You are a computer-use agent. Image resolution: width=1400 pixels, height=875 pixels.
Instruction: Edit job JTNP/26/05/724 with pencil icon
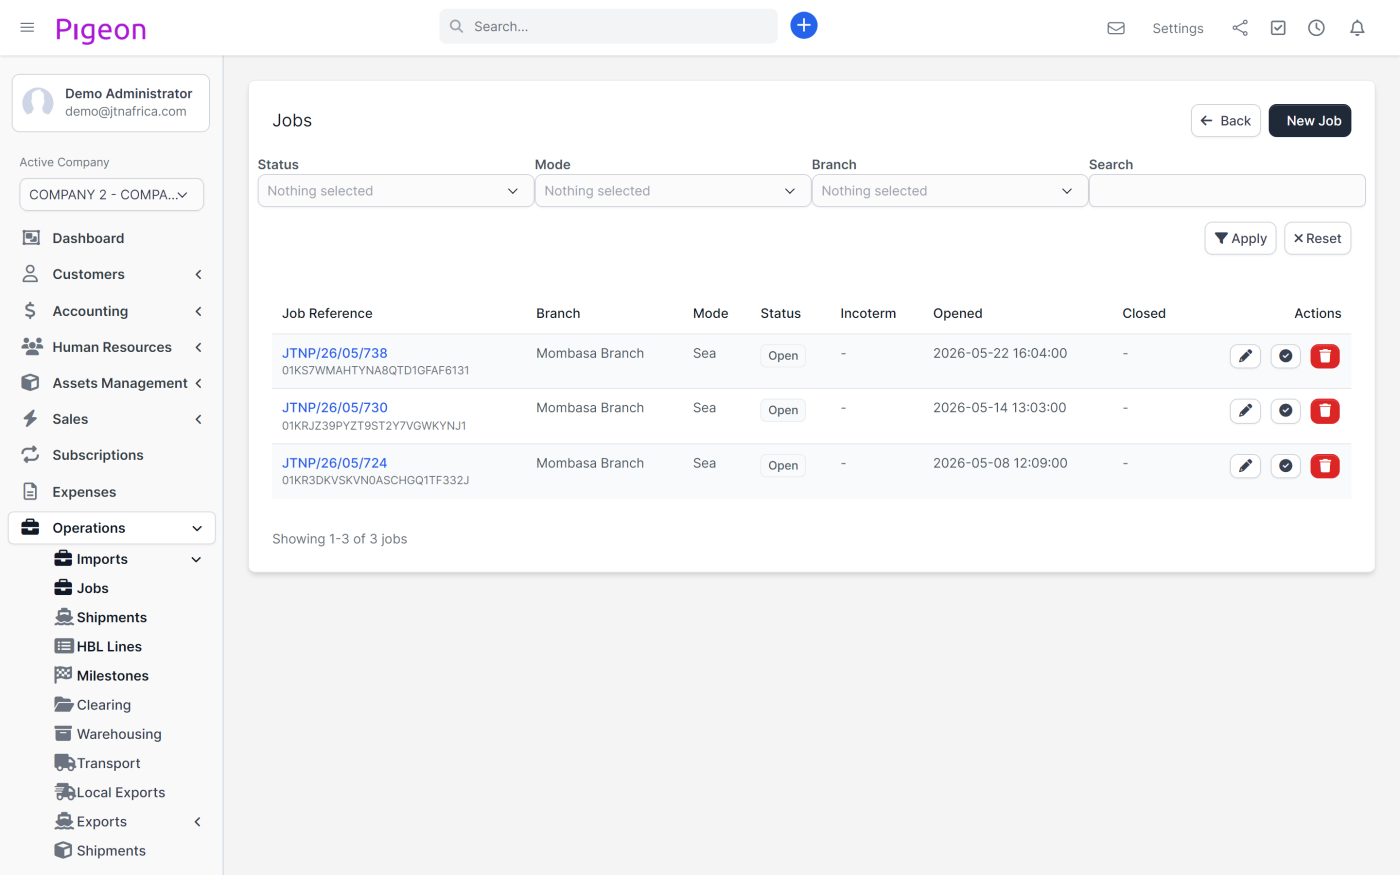[1245, 465]
